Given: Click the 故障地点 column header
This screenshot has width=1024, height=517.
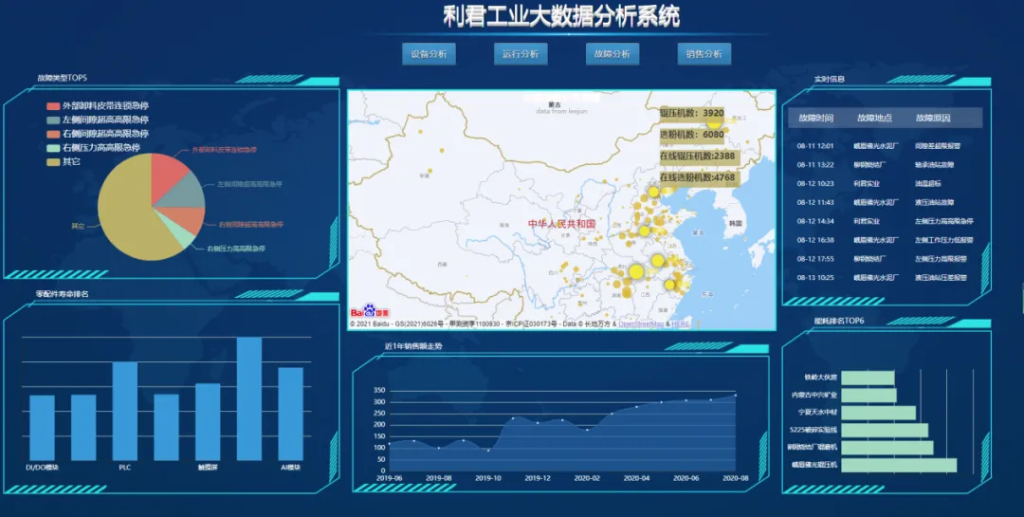Looking at the screenshot, I should (x=873, y=118).
